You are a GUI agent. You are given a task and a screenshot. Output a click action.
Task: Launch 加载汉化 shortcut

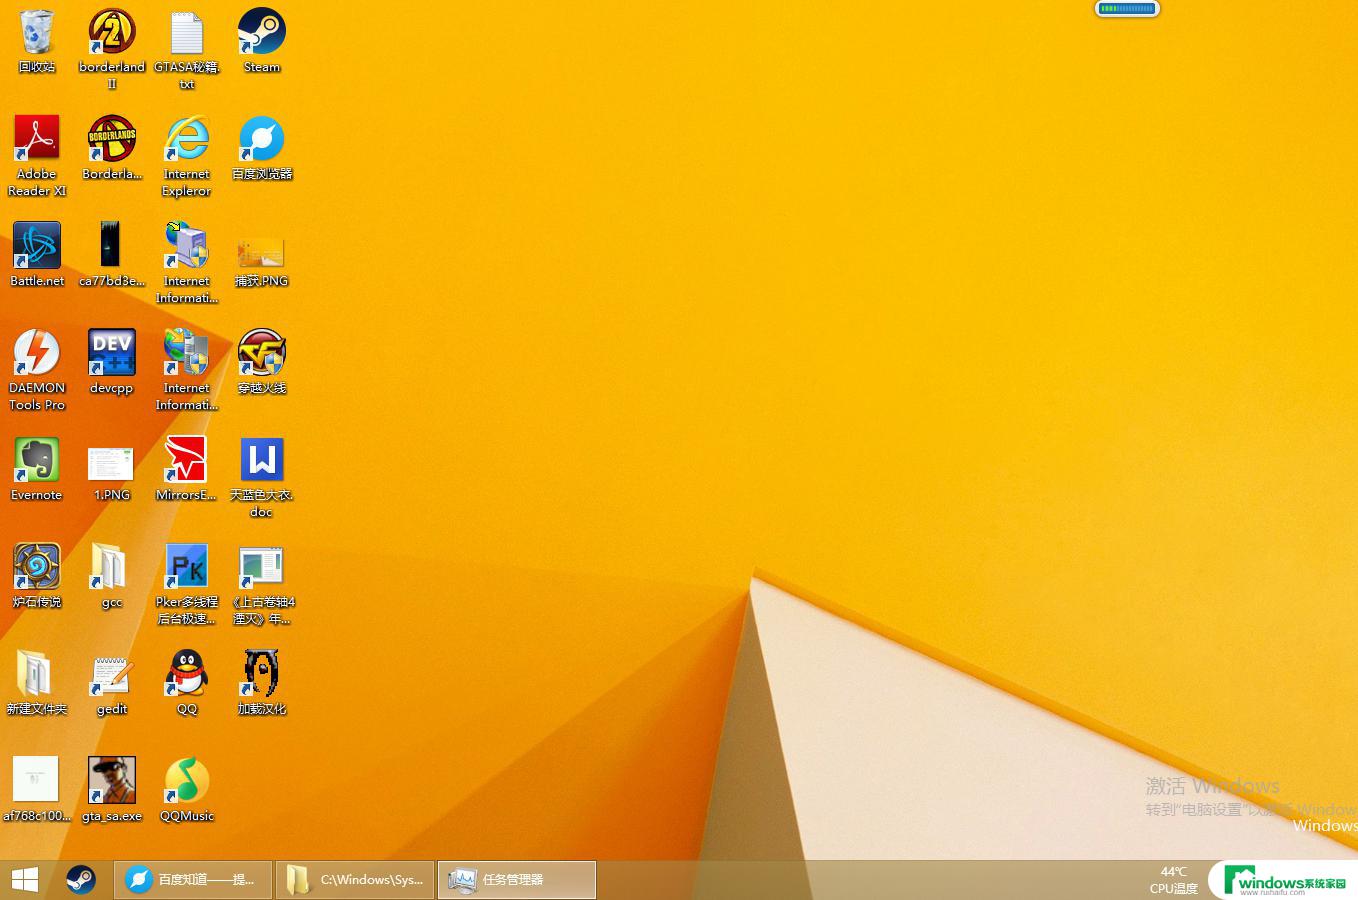pyautogui.click(x=262, y=683)
